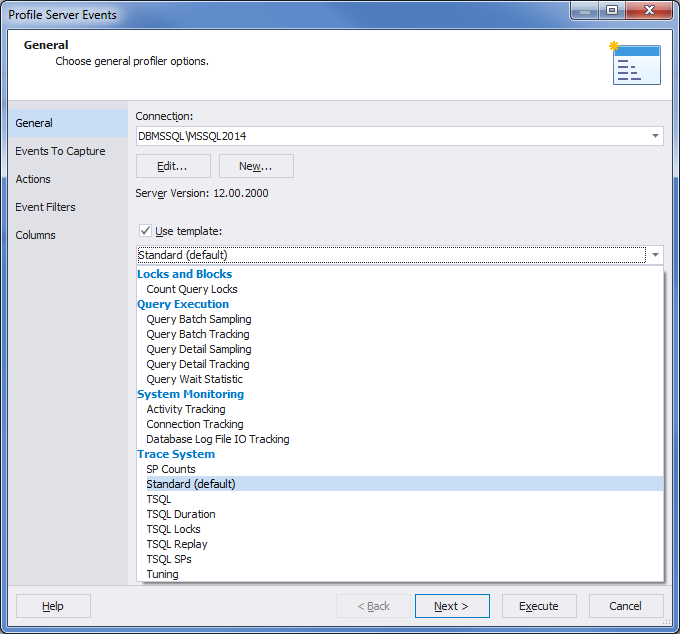Image resolution: width=680 pixels, height=634 pixels.
Task: Click the Execute button
Action: tap(539, 606)
